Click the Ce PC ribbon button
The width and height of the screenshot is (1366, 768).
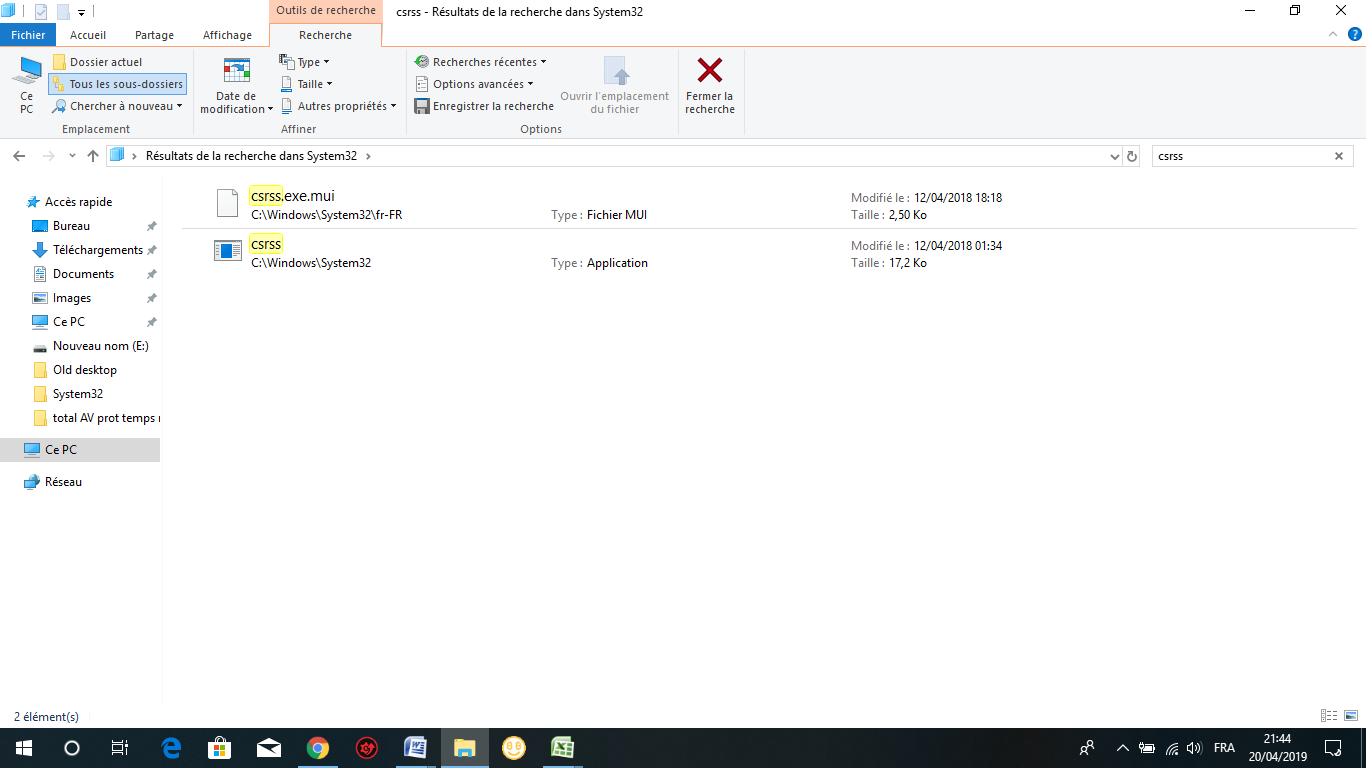[x=26, y=85]
